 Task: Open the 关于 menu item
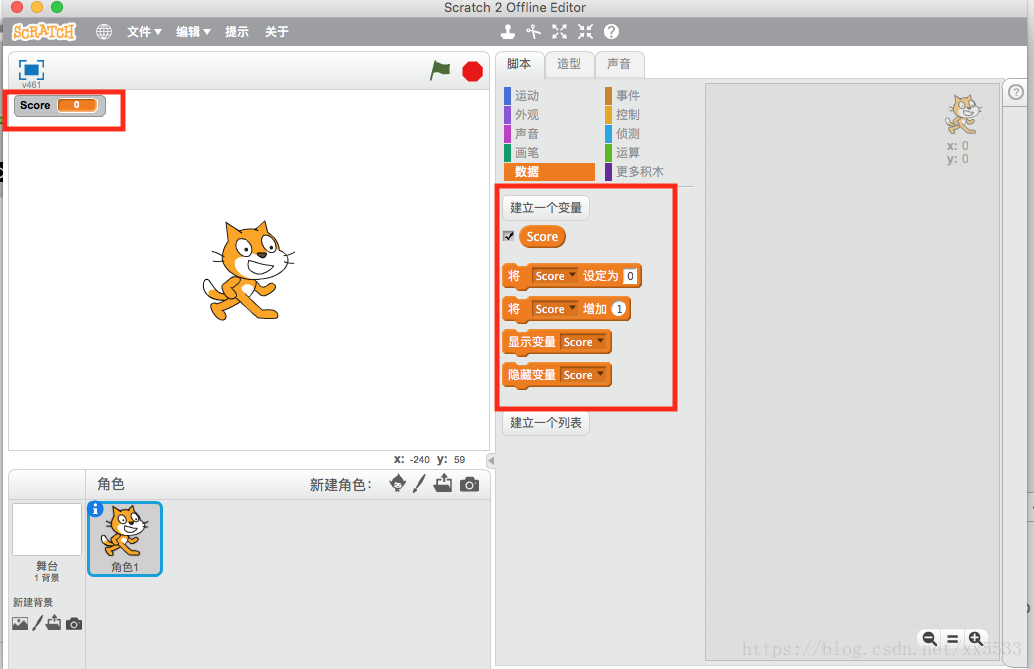pos(276,32)
